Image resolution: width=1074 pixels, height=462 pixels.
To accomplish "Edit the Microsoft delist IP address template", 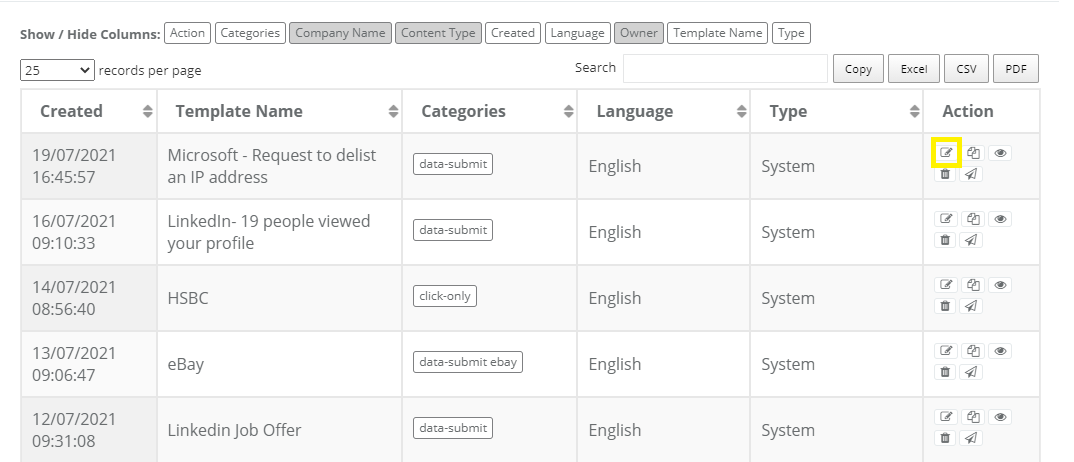I will 946,153.
